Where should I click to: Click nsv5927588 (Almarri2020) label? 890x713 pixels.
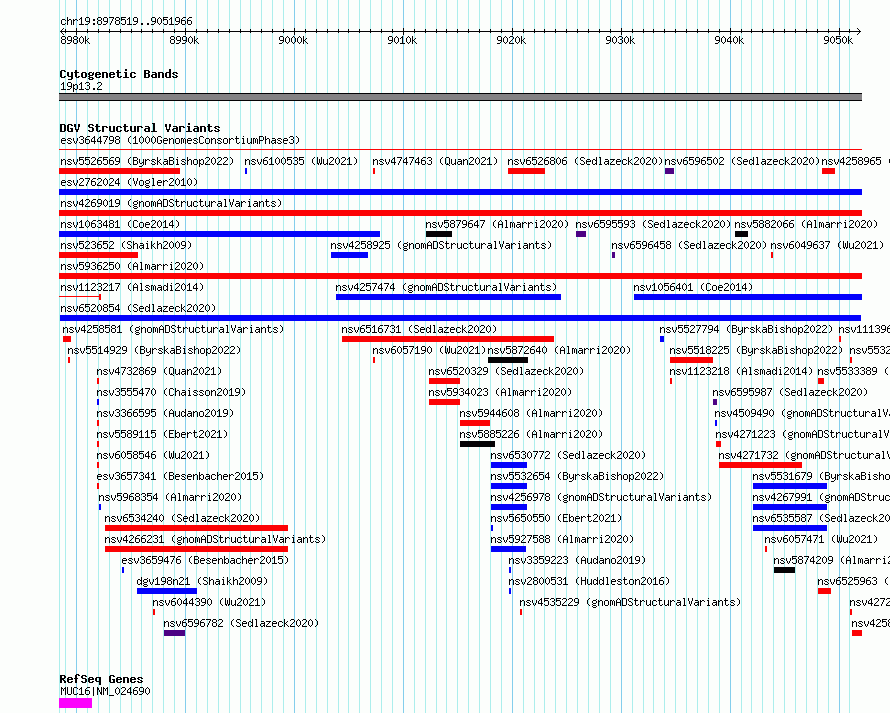pos(562,539)
